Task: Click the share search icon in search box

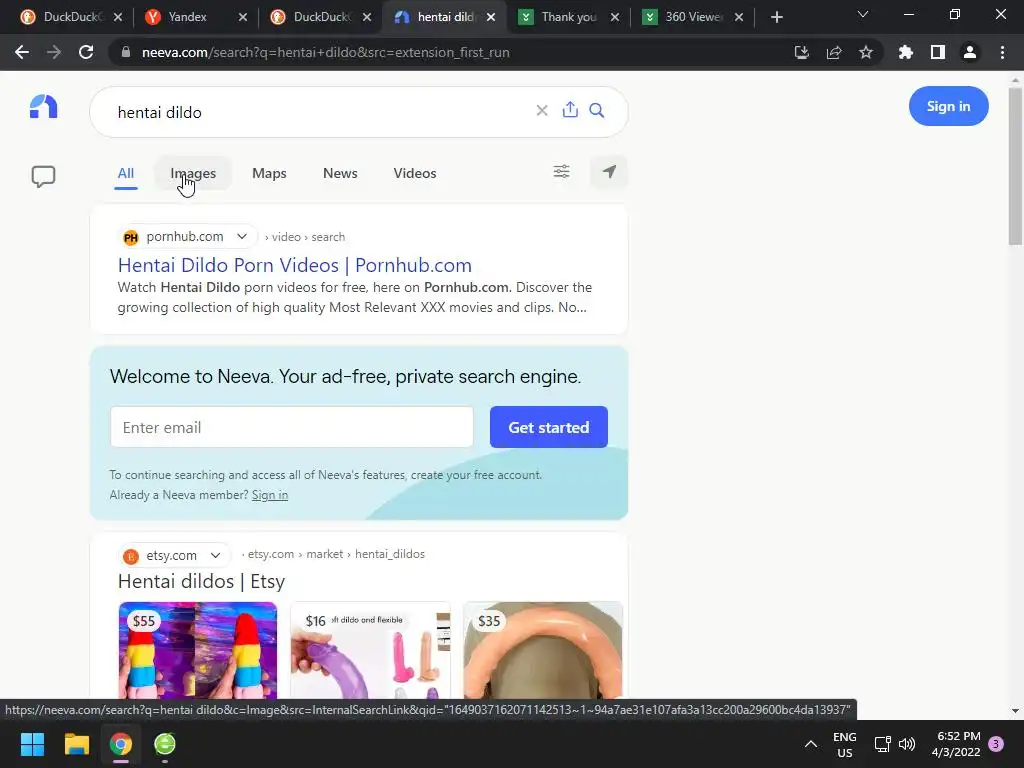Action: point(570,110)
